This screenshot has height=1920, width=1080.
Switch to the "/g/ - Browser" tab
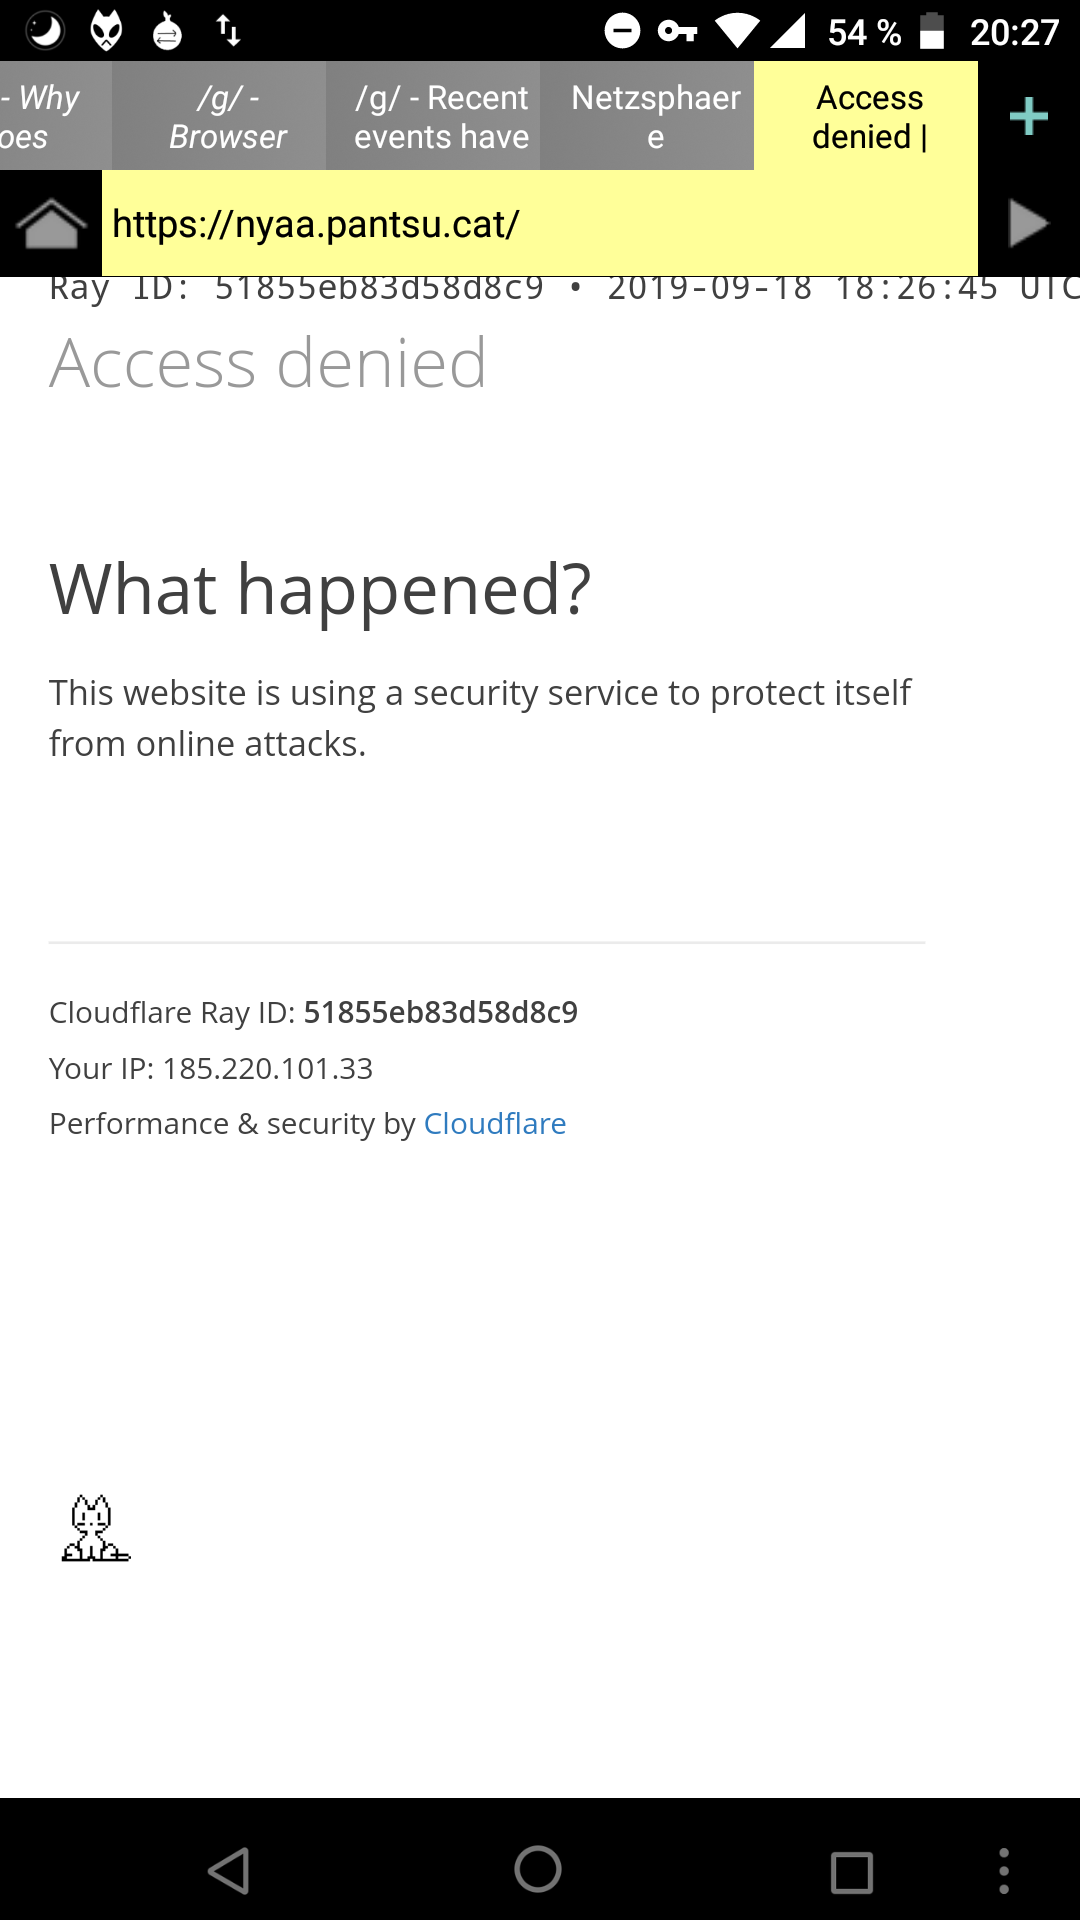click(x=227, y=117)
